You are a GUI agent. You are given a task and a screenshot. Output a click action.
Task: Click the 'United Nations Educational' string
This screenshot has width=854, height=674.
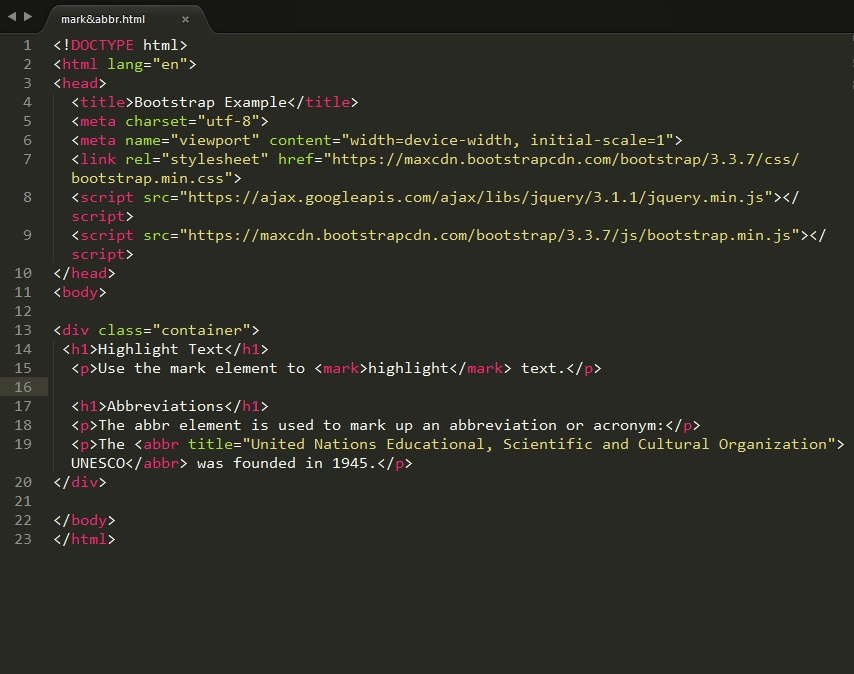coord(368,444)
